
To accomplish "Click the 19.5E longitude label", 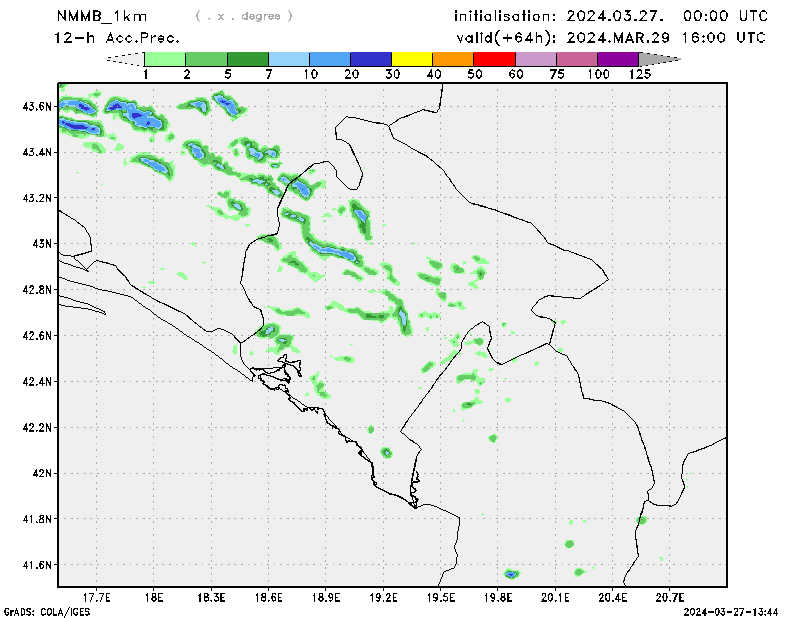I will click(440, 598).
